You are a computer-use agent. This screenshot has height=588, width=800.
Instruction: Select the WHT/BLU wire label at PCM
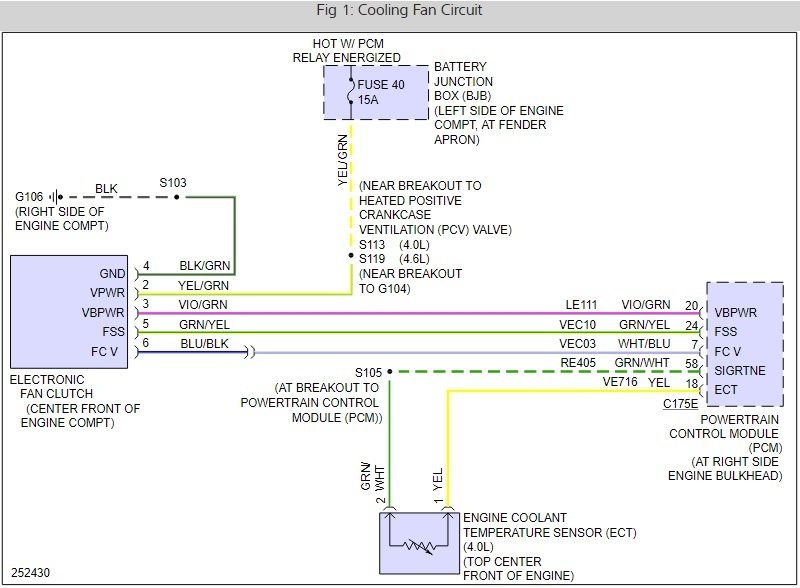coord(644,344)
